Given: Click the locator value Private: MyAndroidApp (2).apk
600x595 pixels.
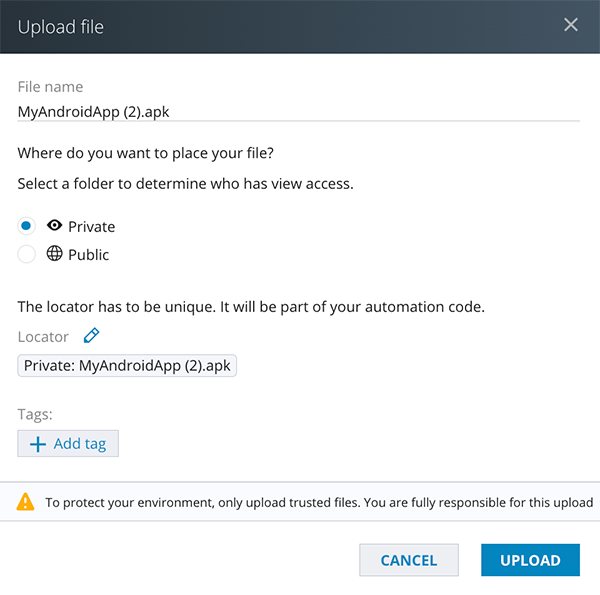Looking at the screenshot, I should 127,365.
